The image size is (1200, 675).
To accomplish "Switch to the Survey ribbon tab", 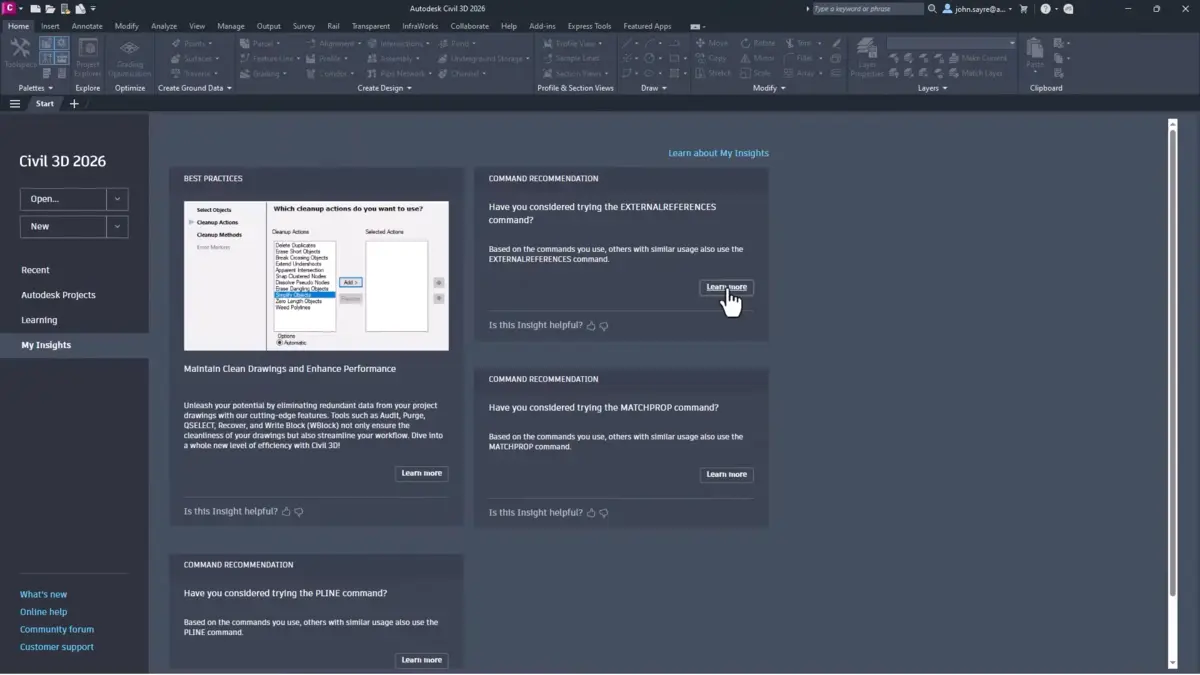I will 304,26.
